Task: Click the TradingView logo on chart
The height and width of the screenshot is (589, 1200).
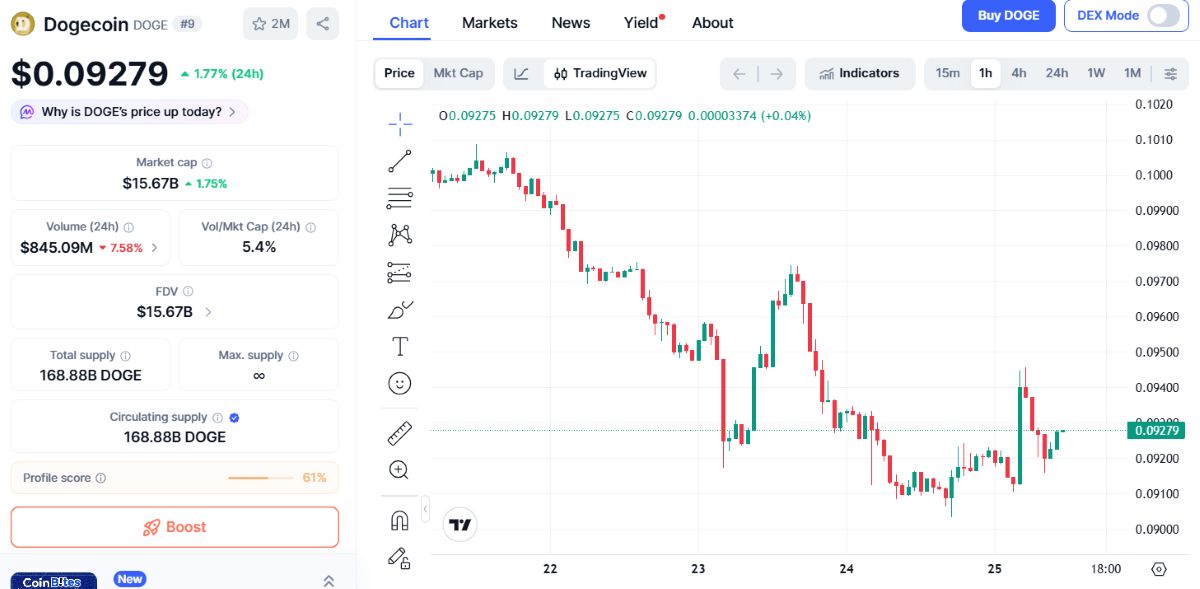Action: point(460,524)
